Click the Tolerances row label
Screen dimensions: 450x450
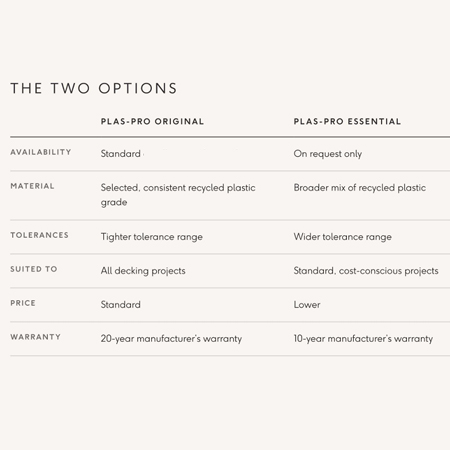(39, 235)
